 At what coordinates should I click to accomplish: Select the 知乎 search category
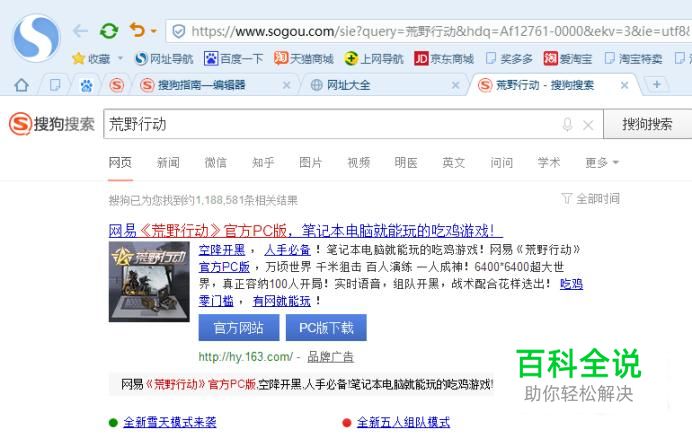pos(263,162)
